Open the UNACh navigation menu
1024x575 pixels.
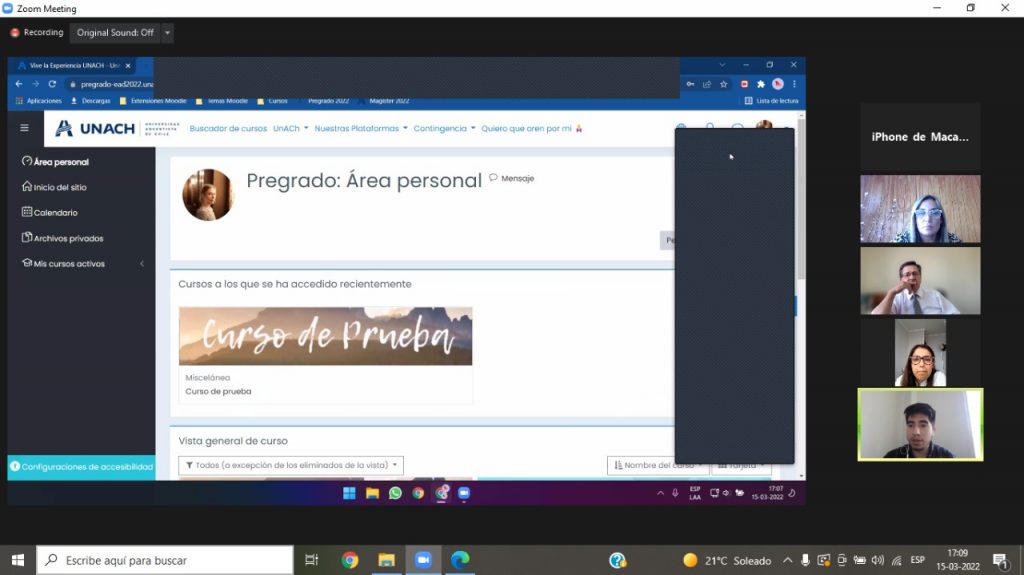pyautogui.click(x=290, y=129)
